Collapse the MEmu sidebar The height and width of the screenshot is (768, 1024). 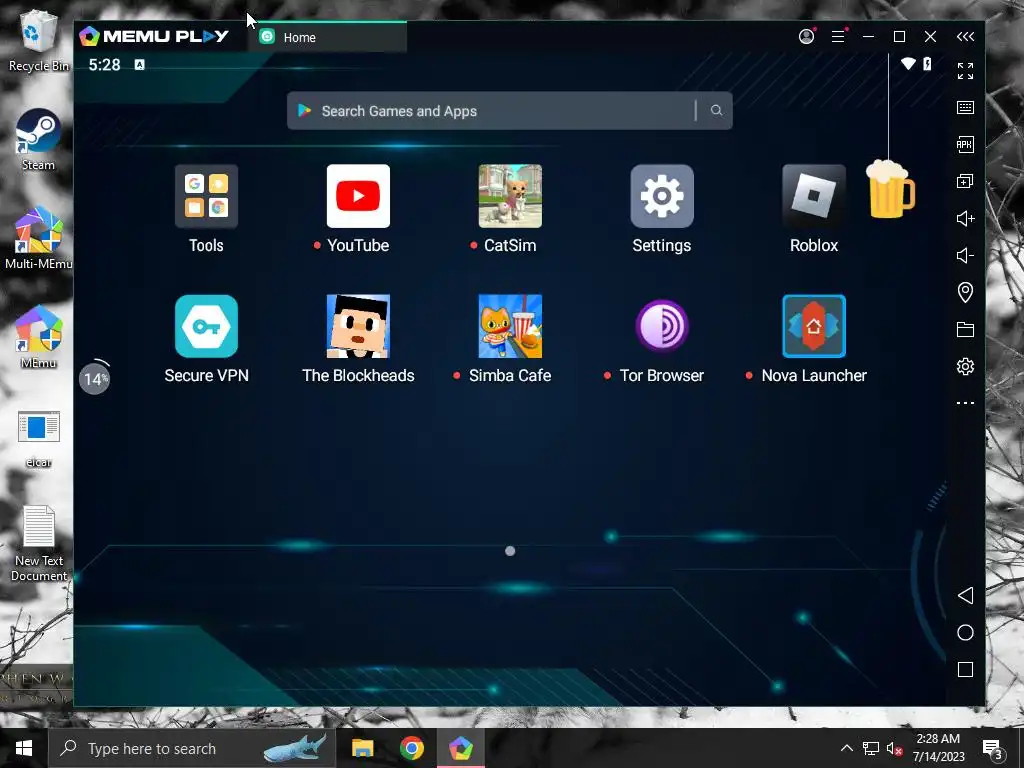point(965,37)
